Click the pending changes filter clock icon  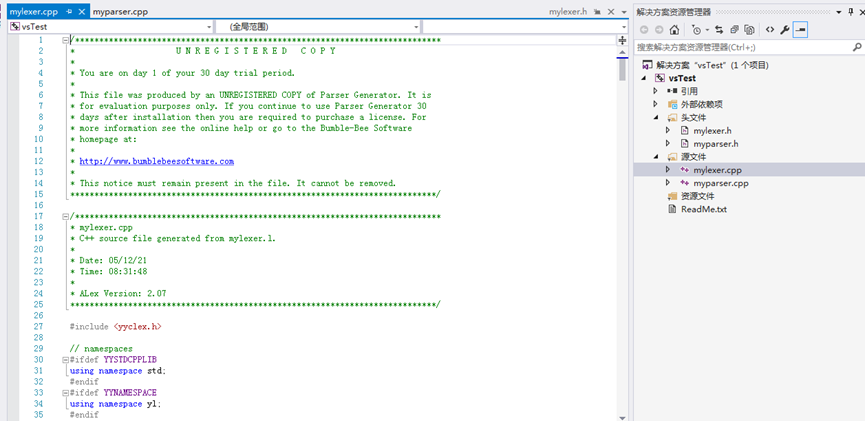(696, 30)
